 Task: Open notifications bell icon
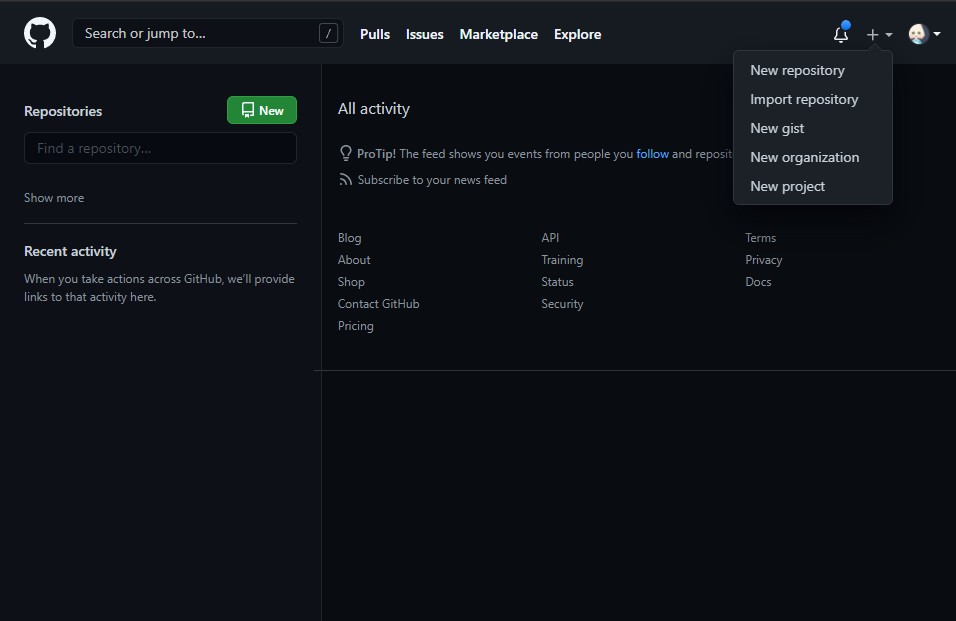(841, 34)
